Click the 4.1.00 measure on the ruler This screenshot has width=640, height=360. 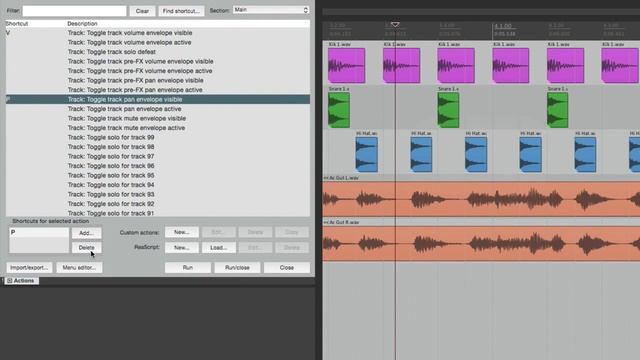(503, 26)
